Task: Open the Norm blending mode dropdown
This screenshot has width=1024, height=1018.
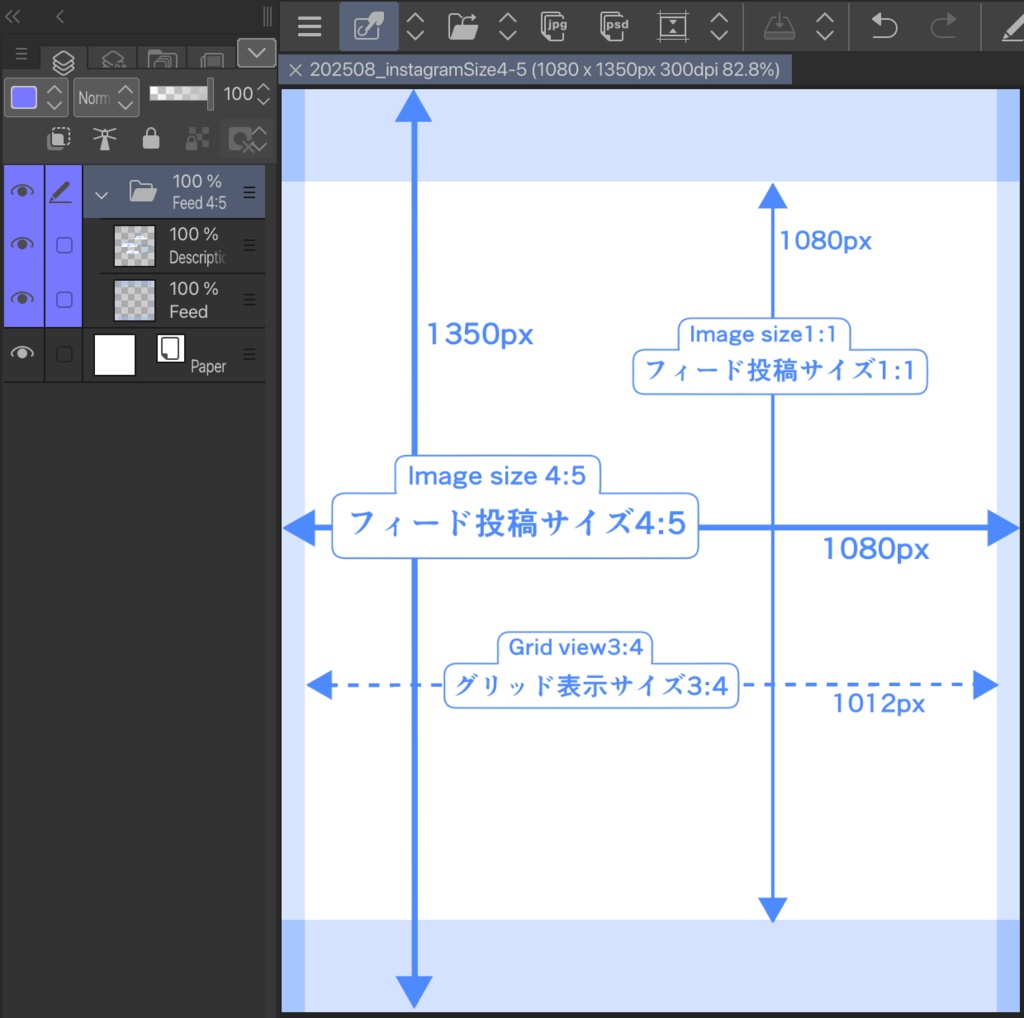Action: (x=100, y=98)
